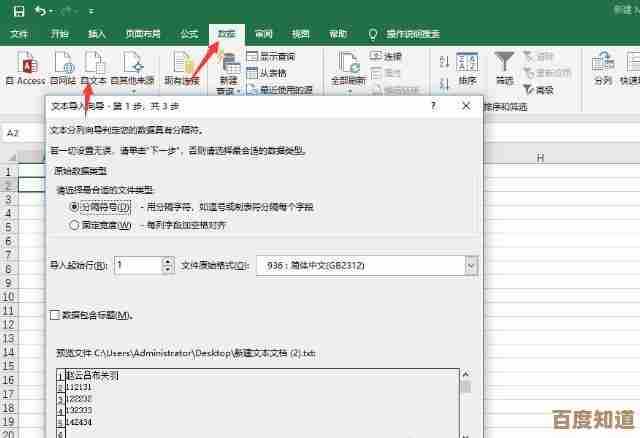Image resolution: width=640 pixels, height=438 pixels.
Task: Switch to the 视图 View tab
Action: click(300, 34)
